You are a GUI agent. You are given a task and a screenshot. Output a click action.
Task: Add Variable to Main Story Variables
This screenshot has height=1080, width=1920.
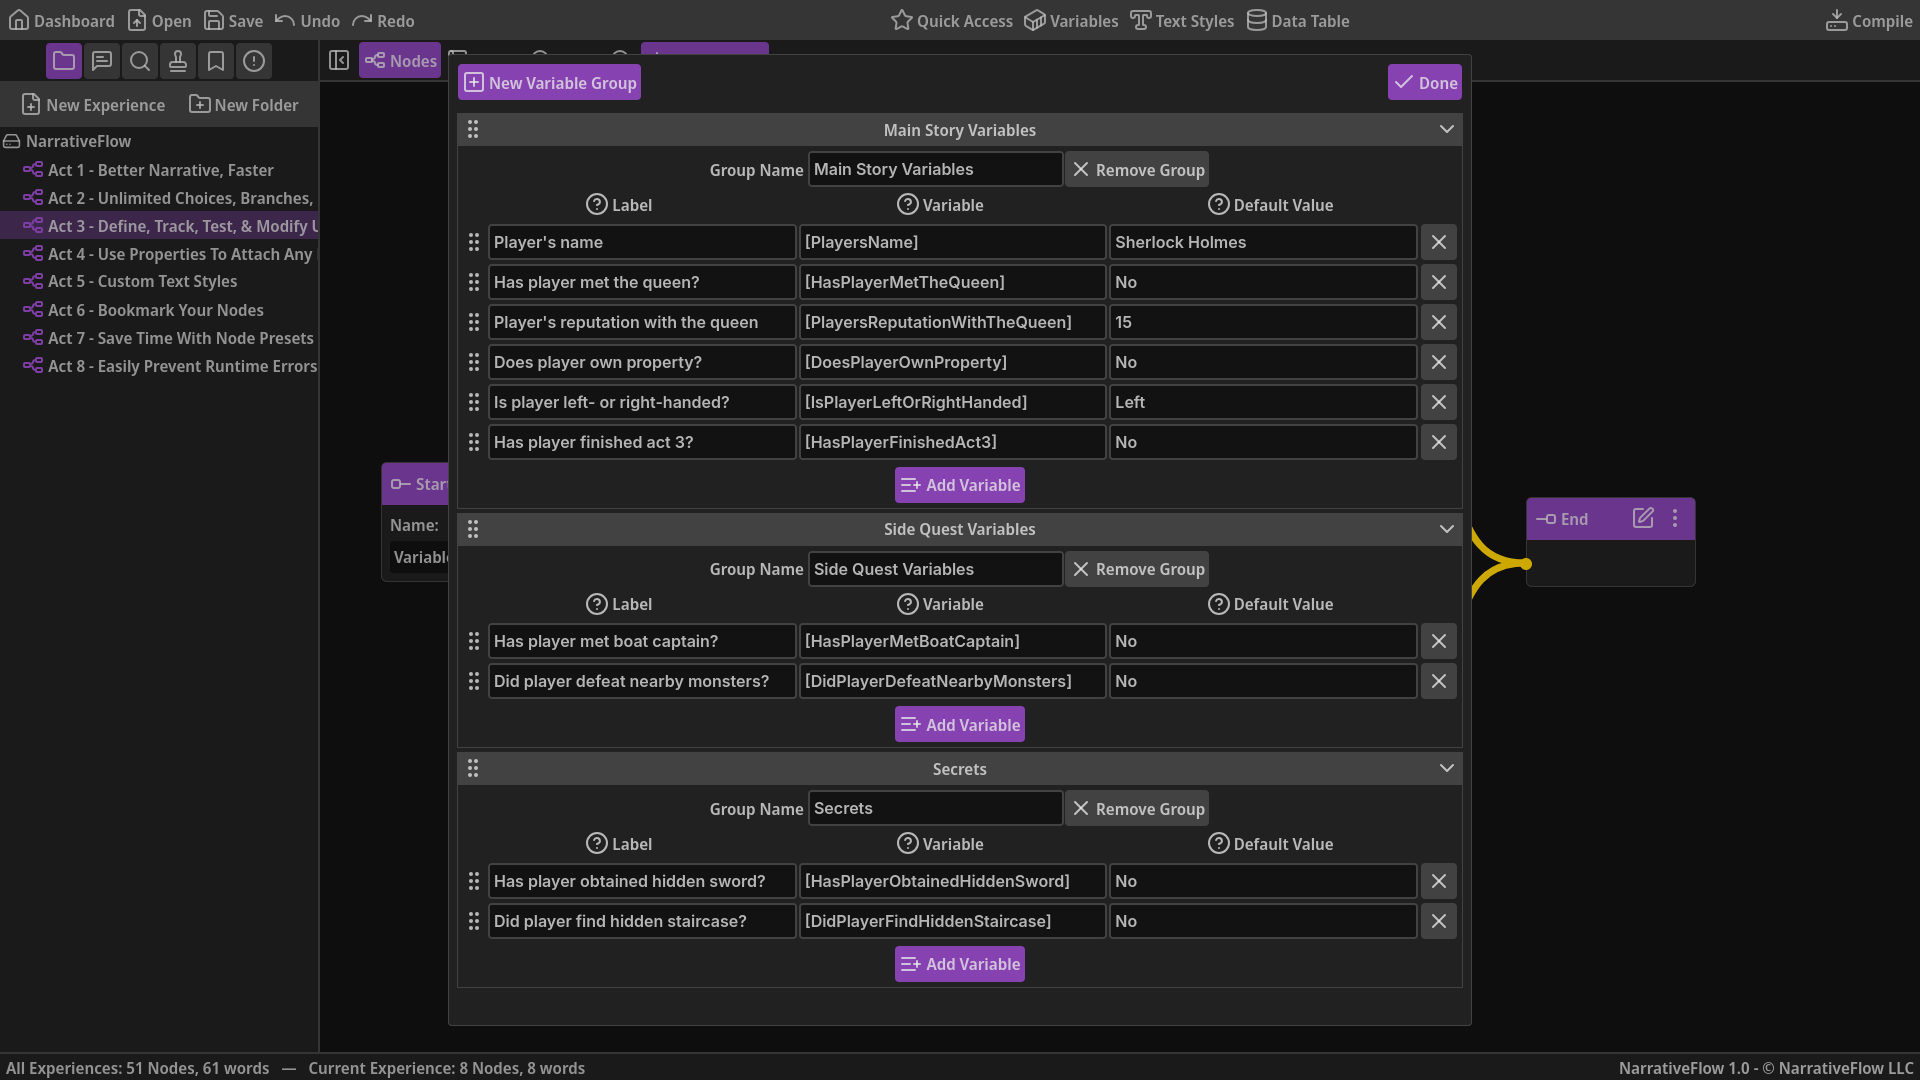pos(960,485)
